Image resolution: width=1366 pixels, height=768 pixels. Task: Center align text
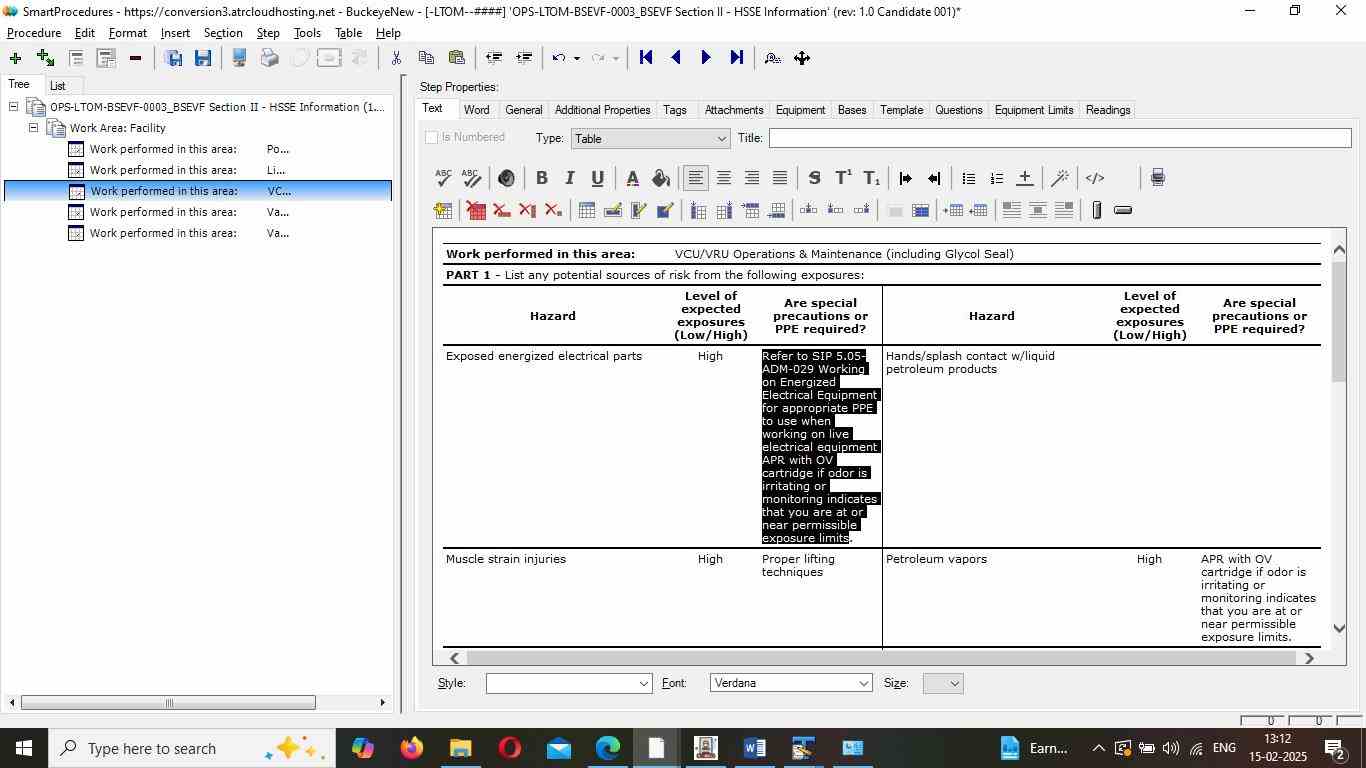pyautogui.click(x=723, y=178)
